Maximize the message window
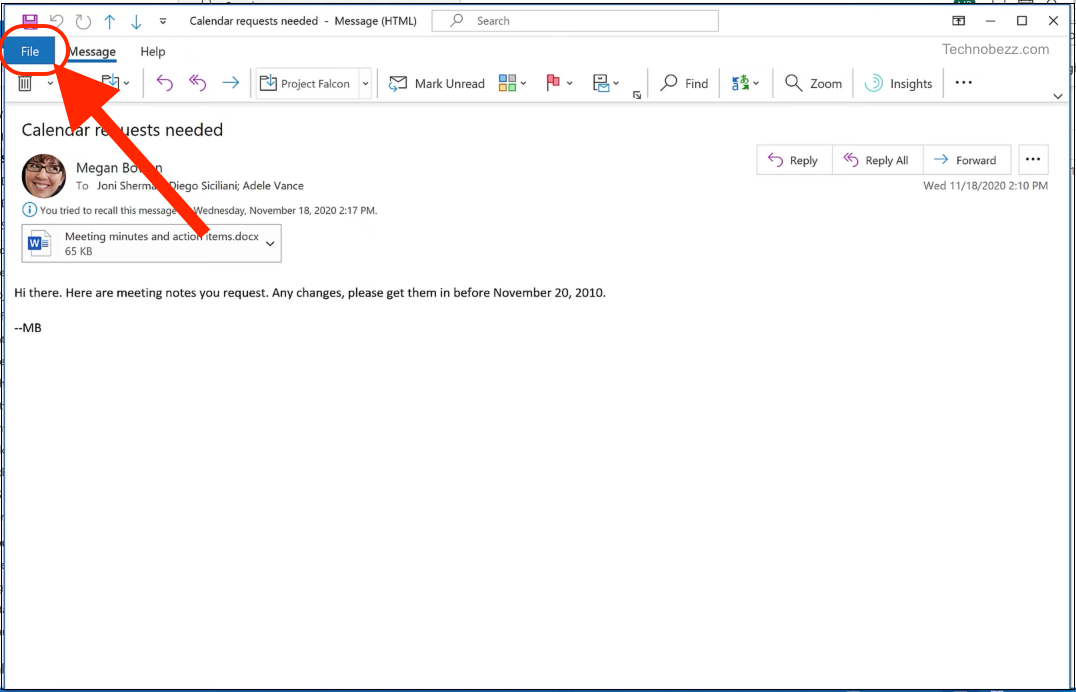 1022,21
